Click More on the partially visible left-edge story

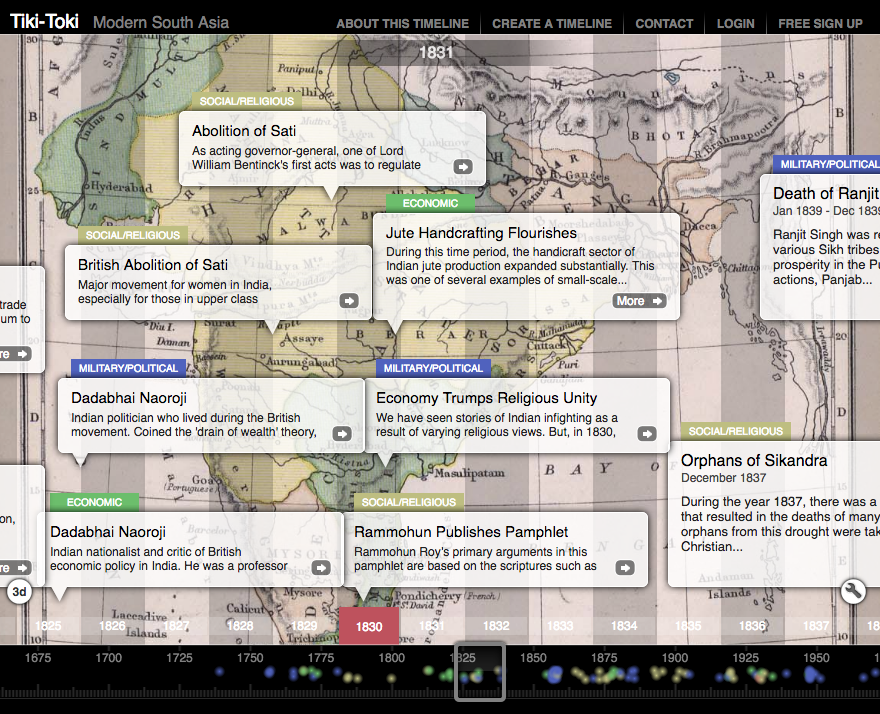[x=13, y=354]
